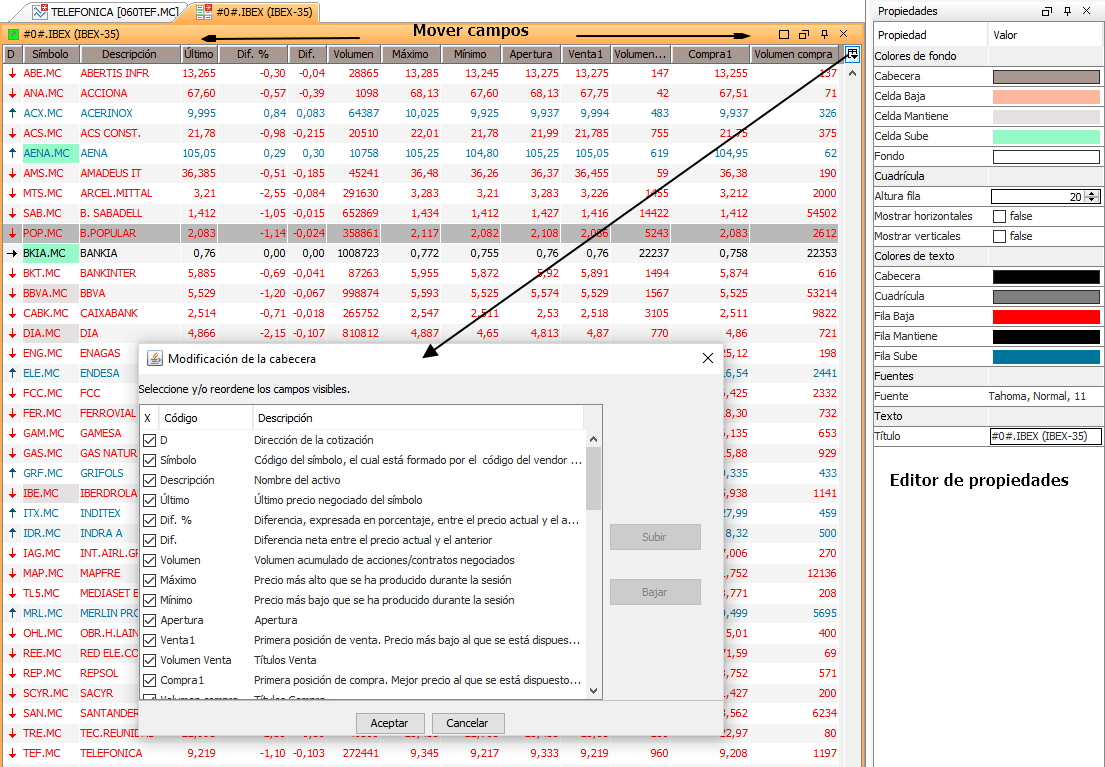Viewport: 1105px width, 767px height.
Task: Click the Cancelar button
Action: 467,723
